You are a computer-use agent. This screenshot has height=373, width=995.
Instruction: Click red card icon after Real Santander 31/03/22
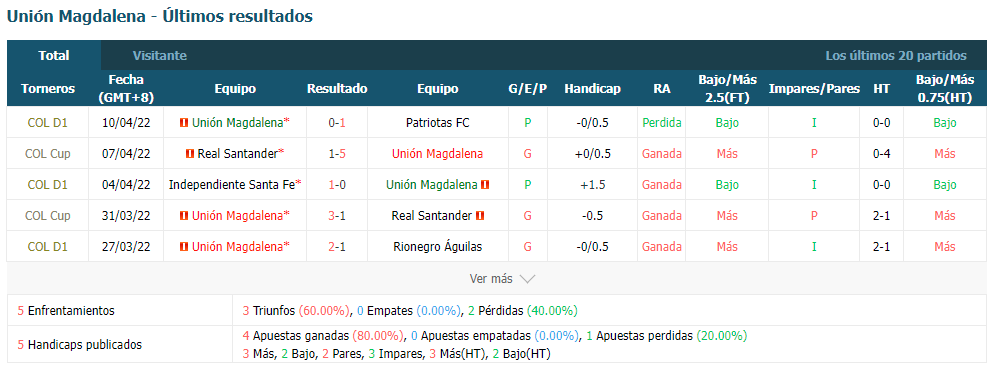pos(480,216)
